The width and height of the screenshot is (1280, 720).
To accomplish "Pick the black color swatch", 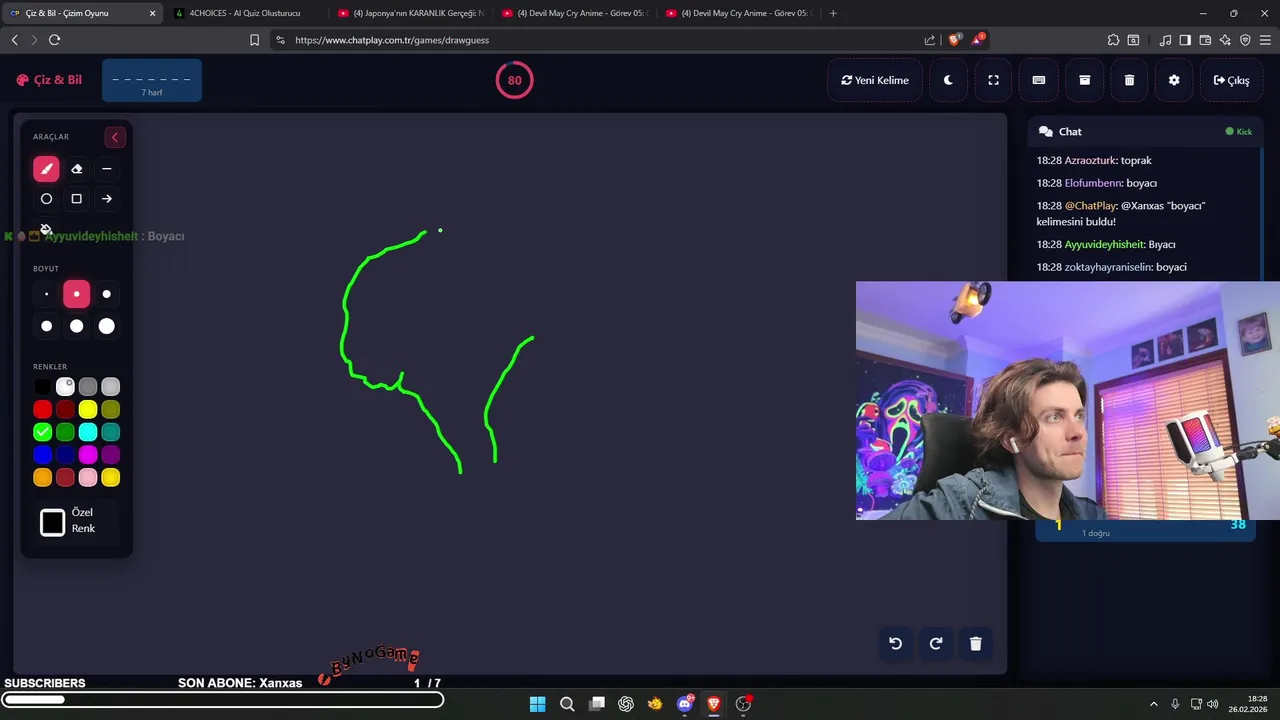I will (x=42, y=386).
